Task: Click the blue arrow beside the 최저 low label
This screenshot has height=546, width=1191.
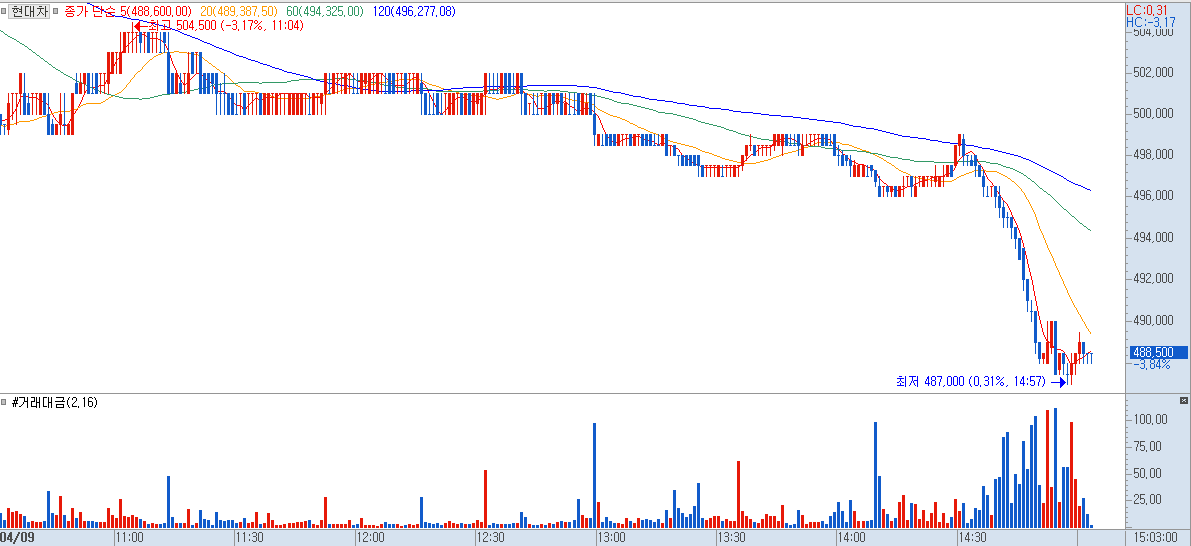Action: 1058,382
